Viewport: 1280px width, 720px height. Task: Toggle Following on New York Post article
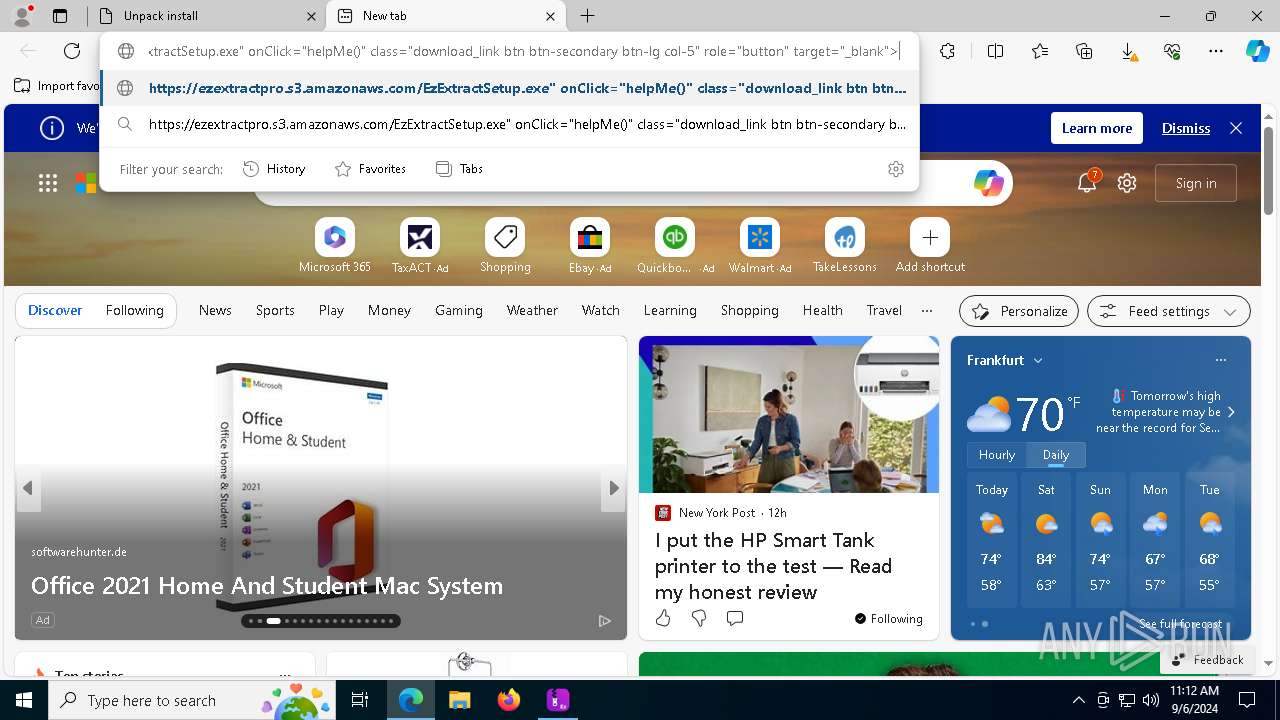(888, 619)
